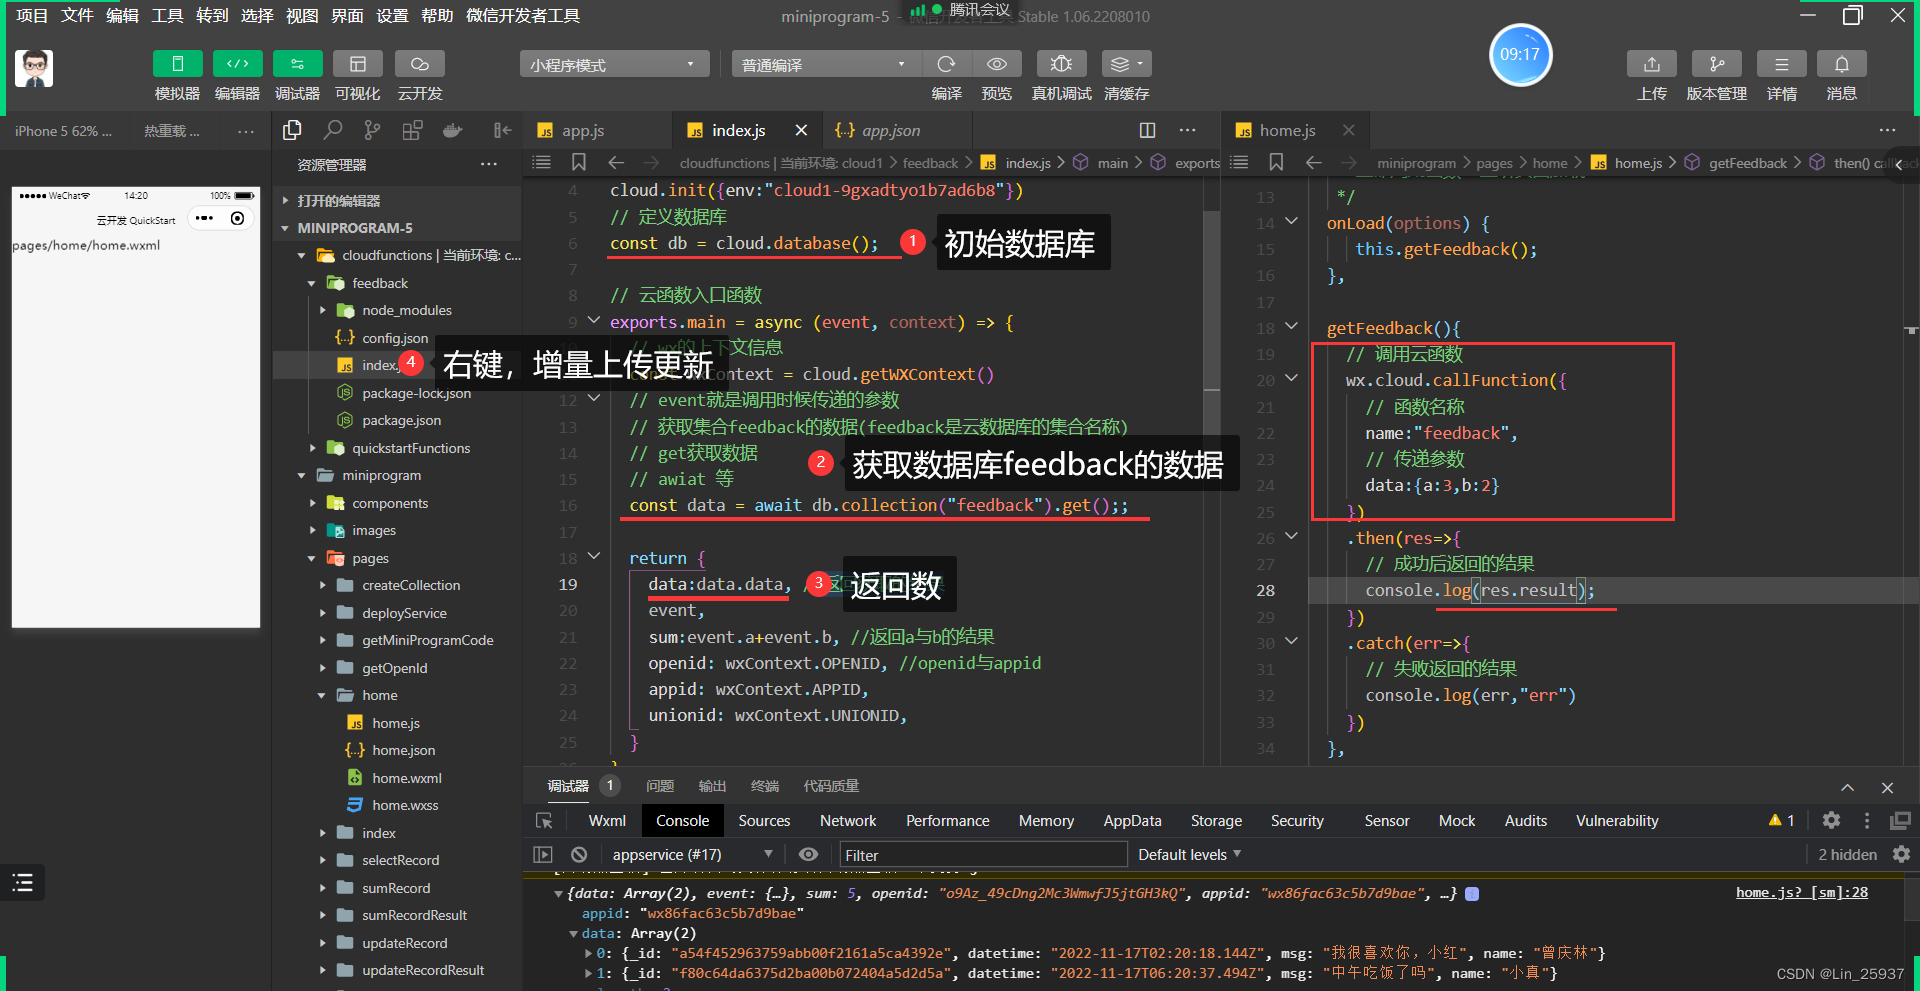Click the user avatar
The image size is (1920, 991).
[34, 69]
